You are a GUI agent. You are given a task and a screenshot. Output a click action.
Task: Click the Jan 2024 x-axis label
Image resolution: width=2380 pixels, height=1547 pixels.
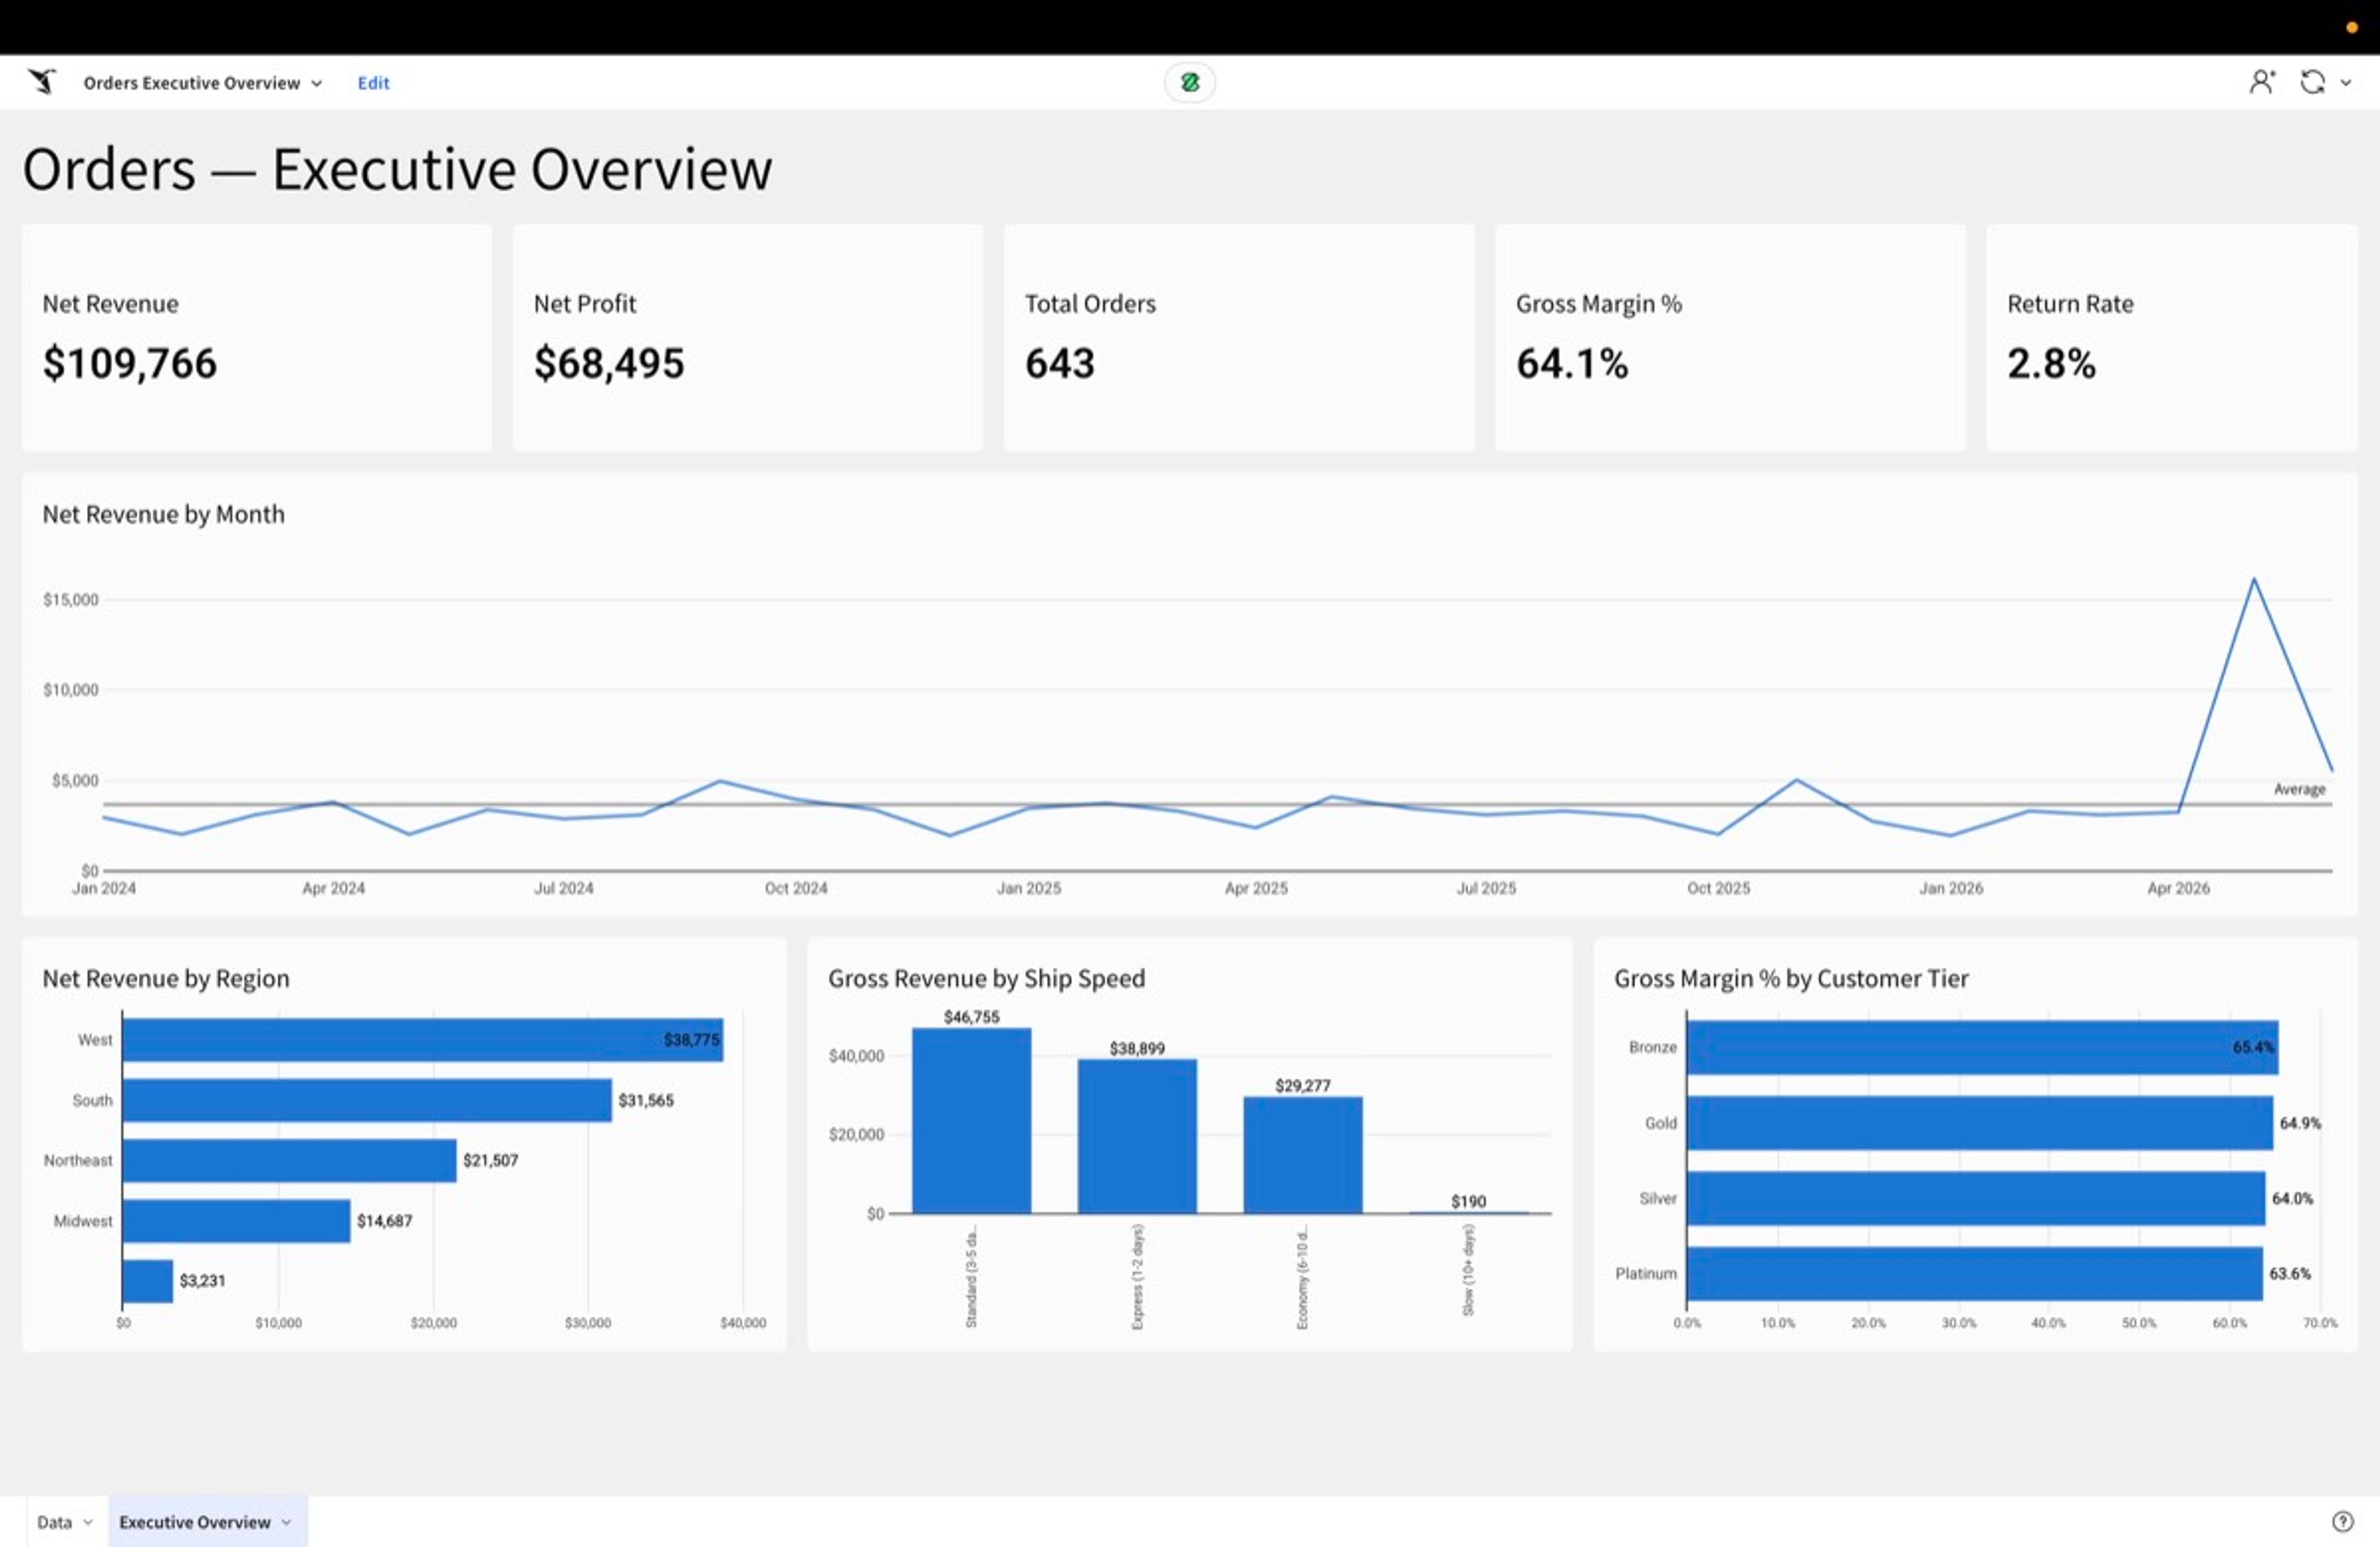coord(104,888)
